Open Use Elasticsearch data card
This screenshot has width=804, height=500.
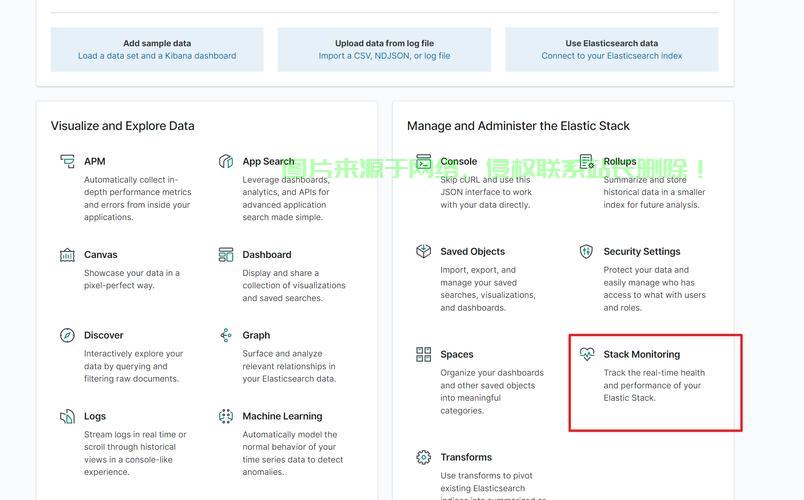point(612,50)
